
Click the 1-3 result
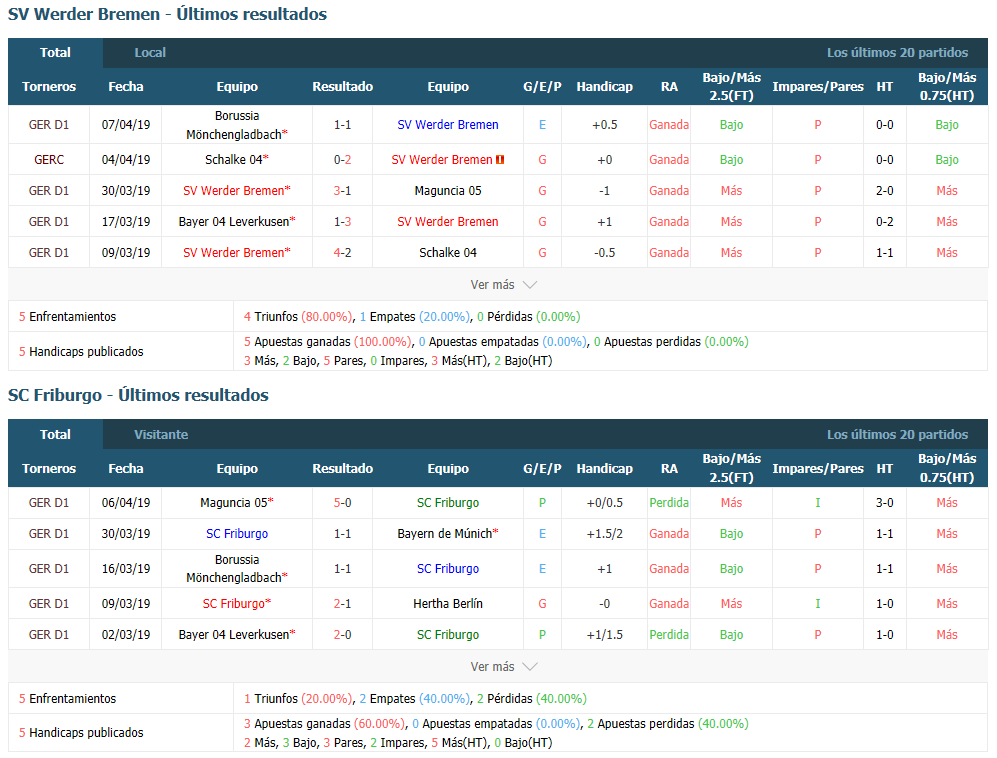(x=342, y=221)
